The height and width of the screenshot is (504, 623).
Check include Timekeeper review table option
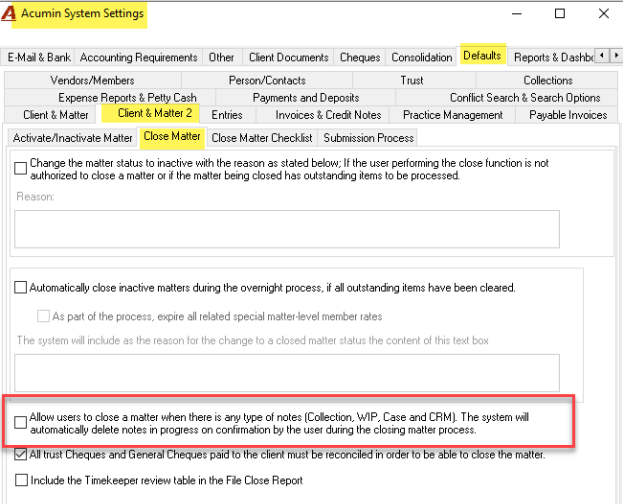tap(21, 480)
